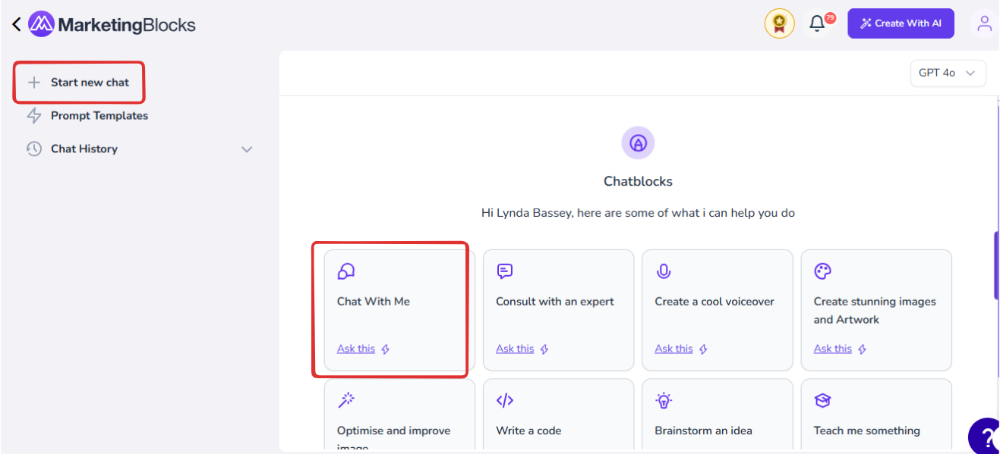The height and width of the screenshot is (454, 1000).
Task: Select the Write a code card
Action: pyautogui.click(x=558, y=414)
